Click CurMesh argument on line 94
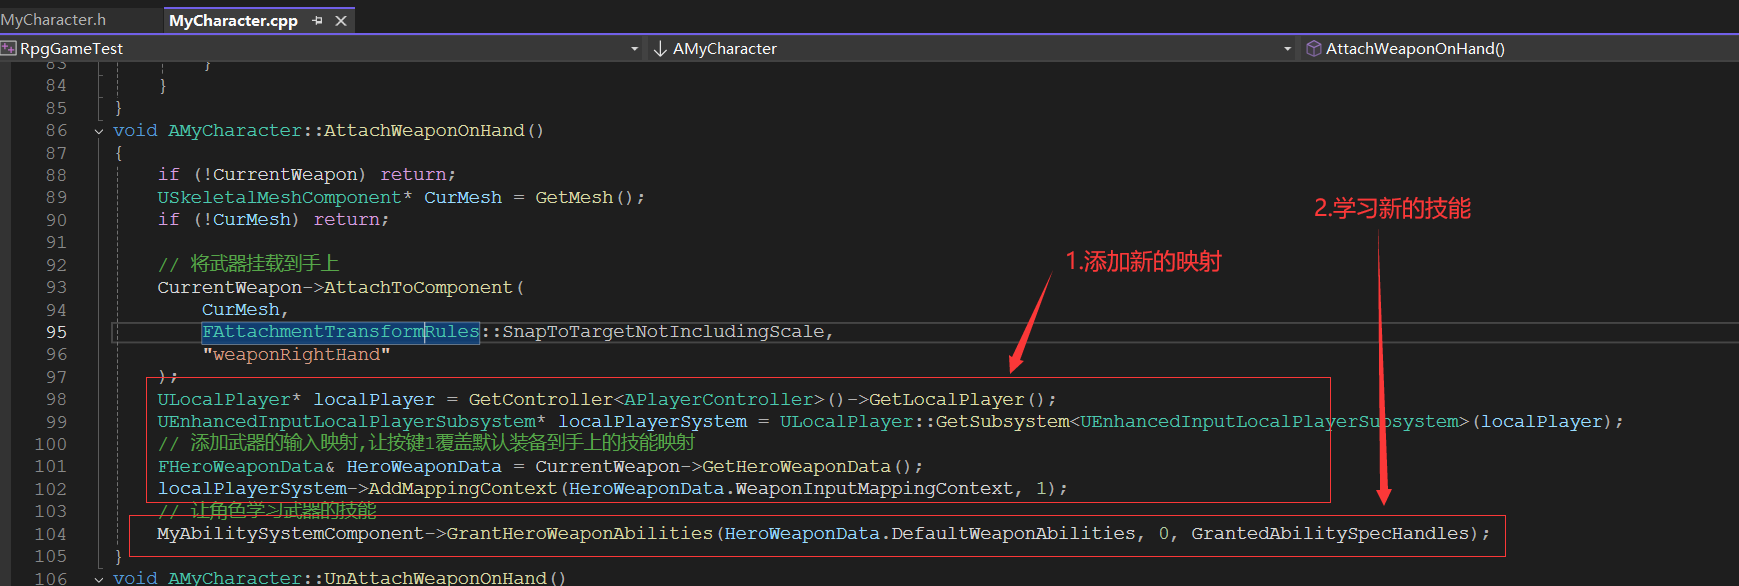The height and width of the screenshot is (586, 1739). click(240, 310)
